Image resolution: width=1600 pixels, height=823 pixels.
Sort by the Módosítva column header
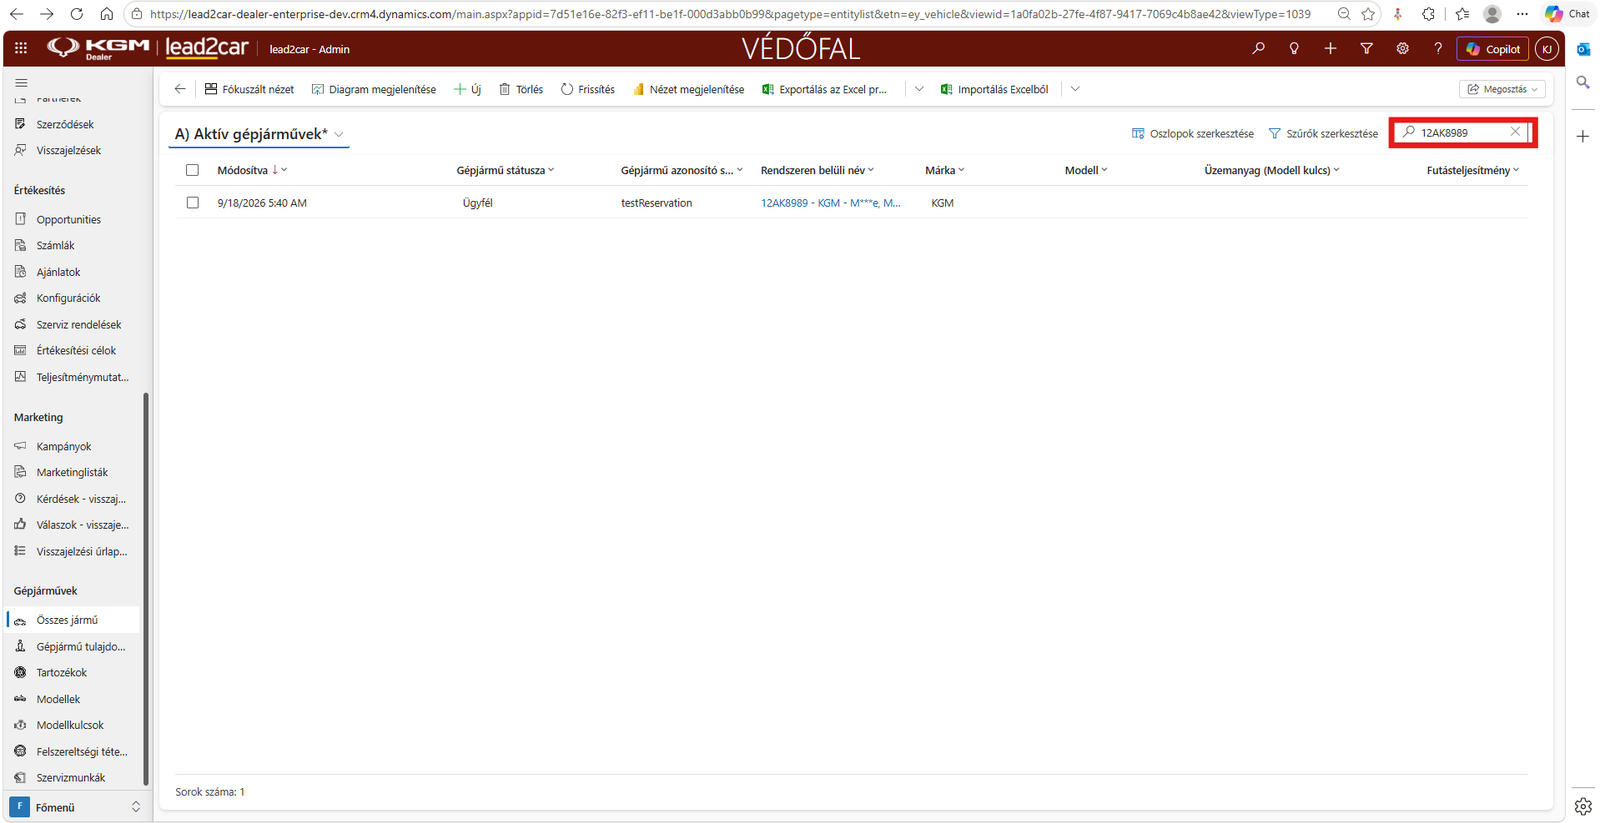pos(252,170)
